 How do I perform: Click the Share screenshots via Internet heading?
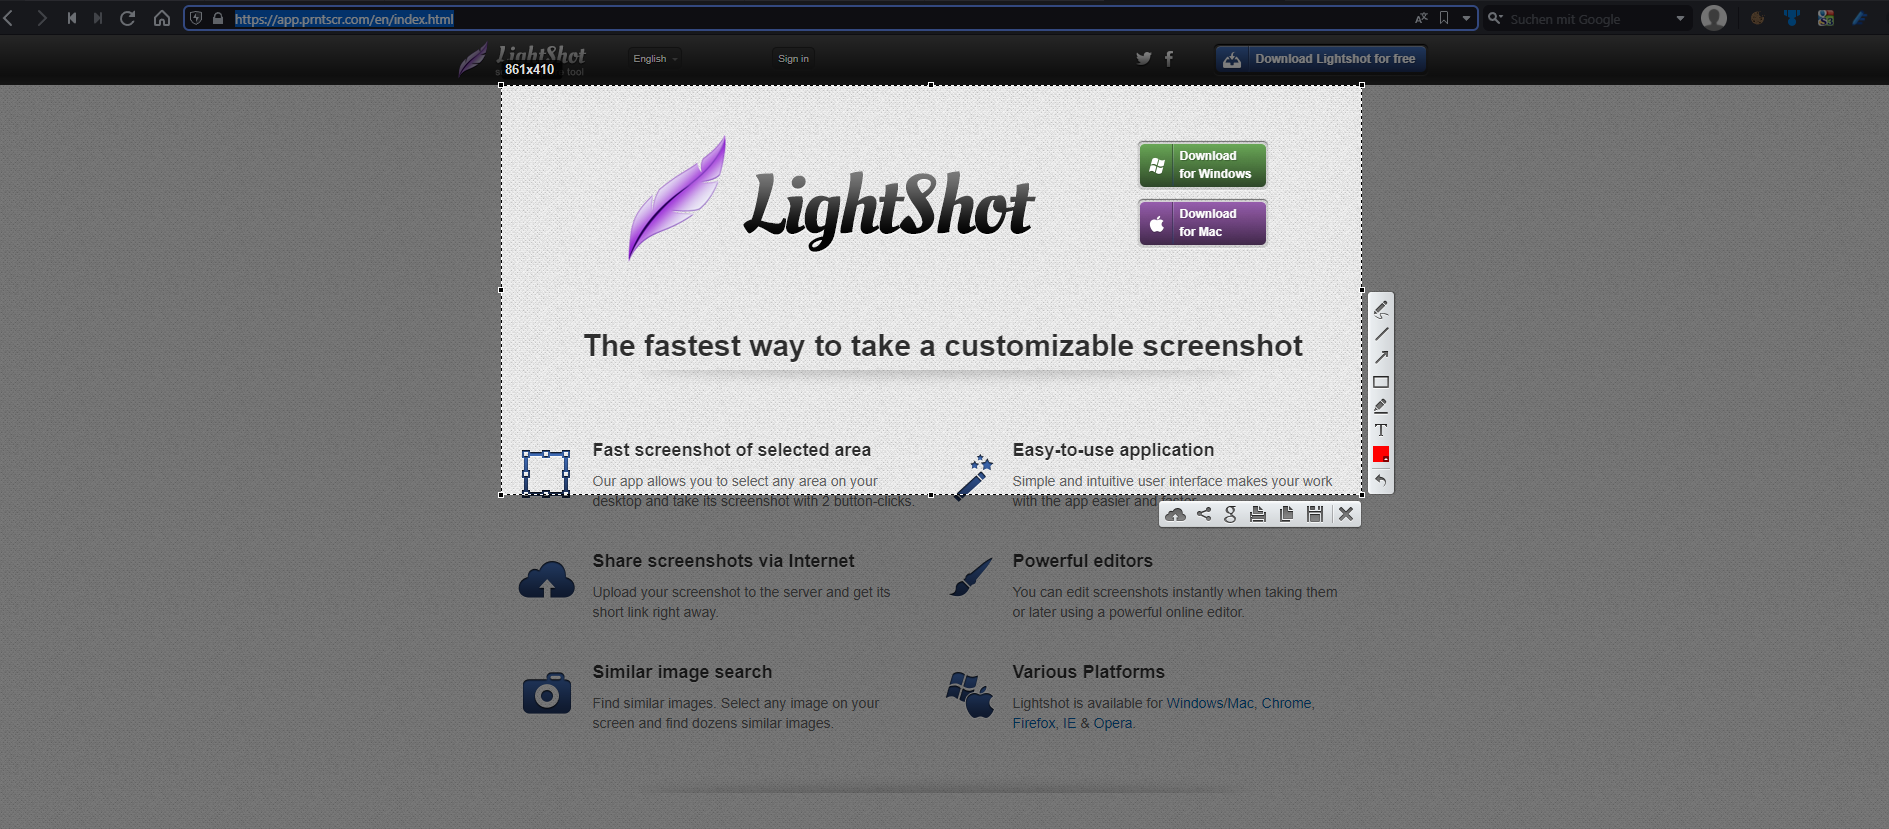tap(723, 561)
